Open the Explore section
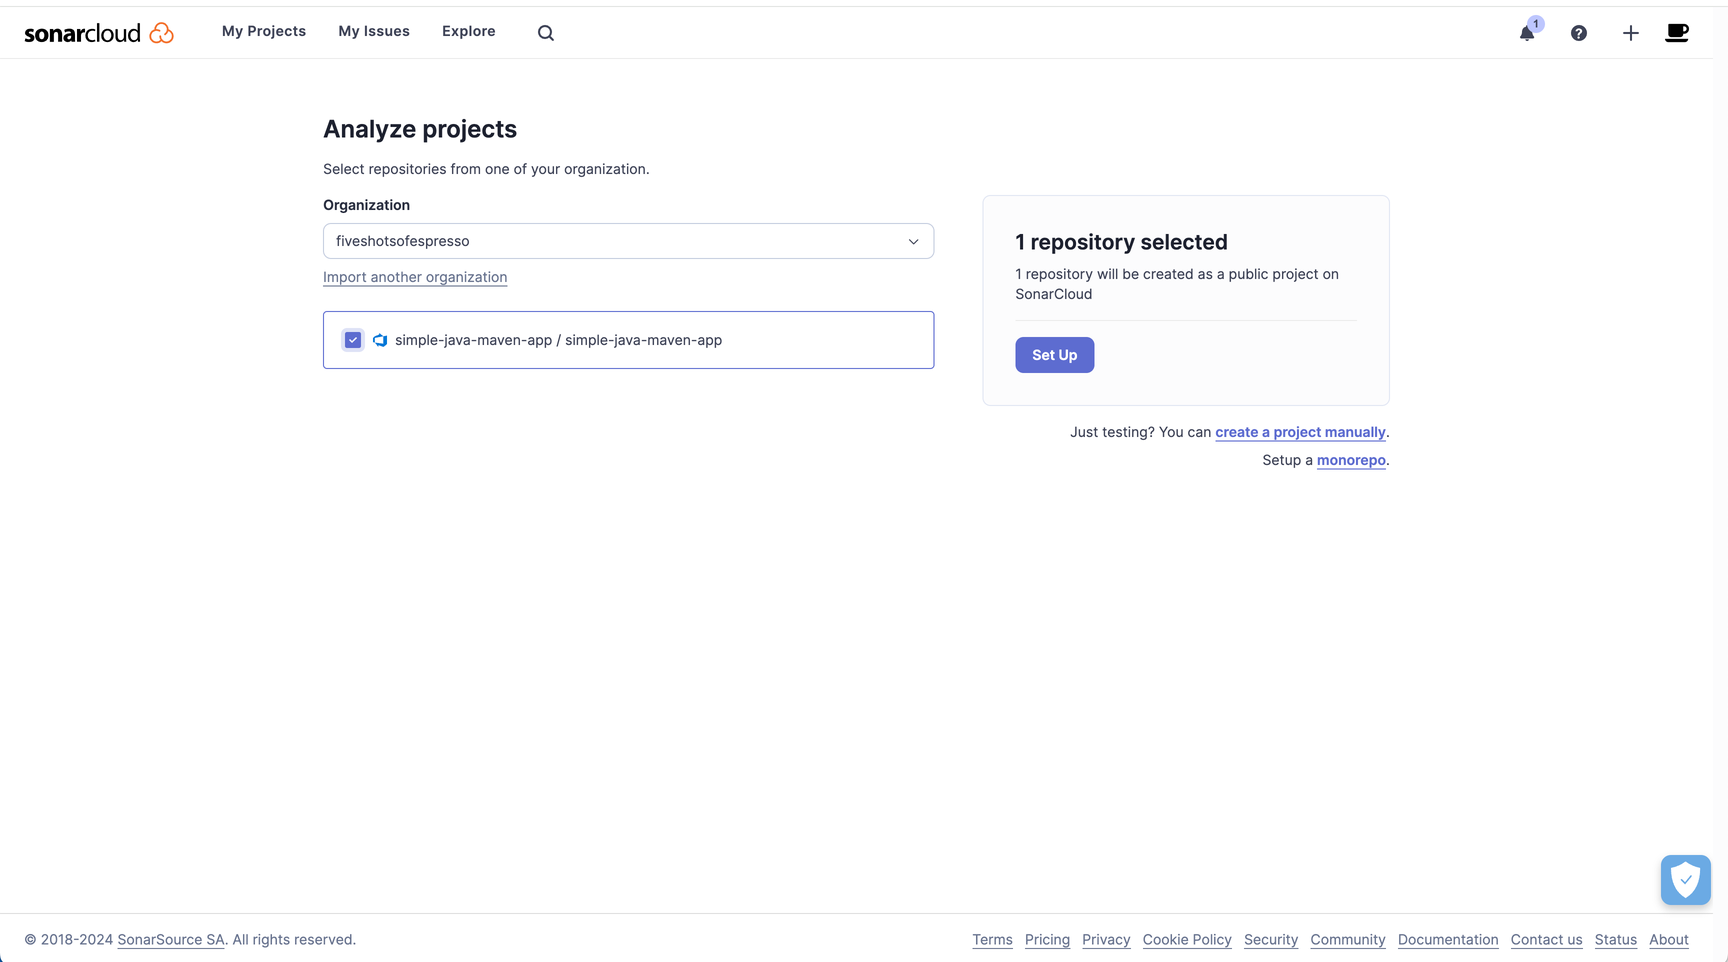The height and width of the screenshot is (962, 1728). click(468, 31)
